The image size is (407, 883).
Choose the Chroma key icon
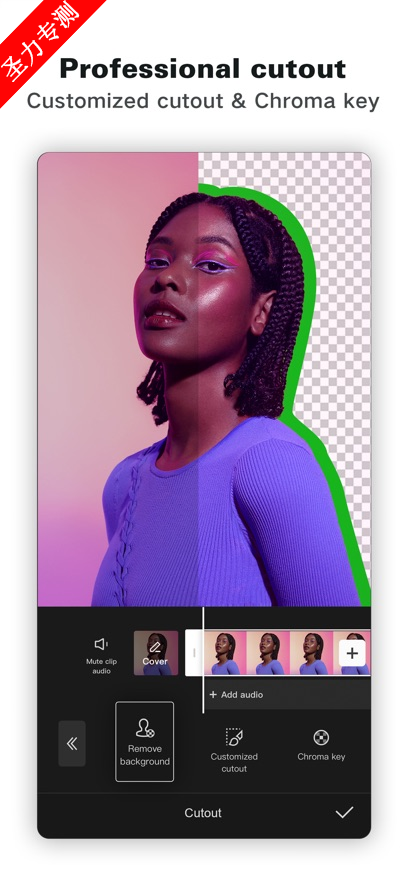coord(321,737)
